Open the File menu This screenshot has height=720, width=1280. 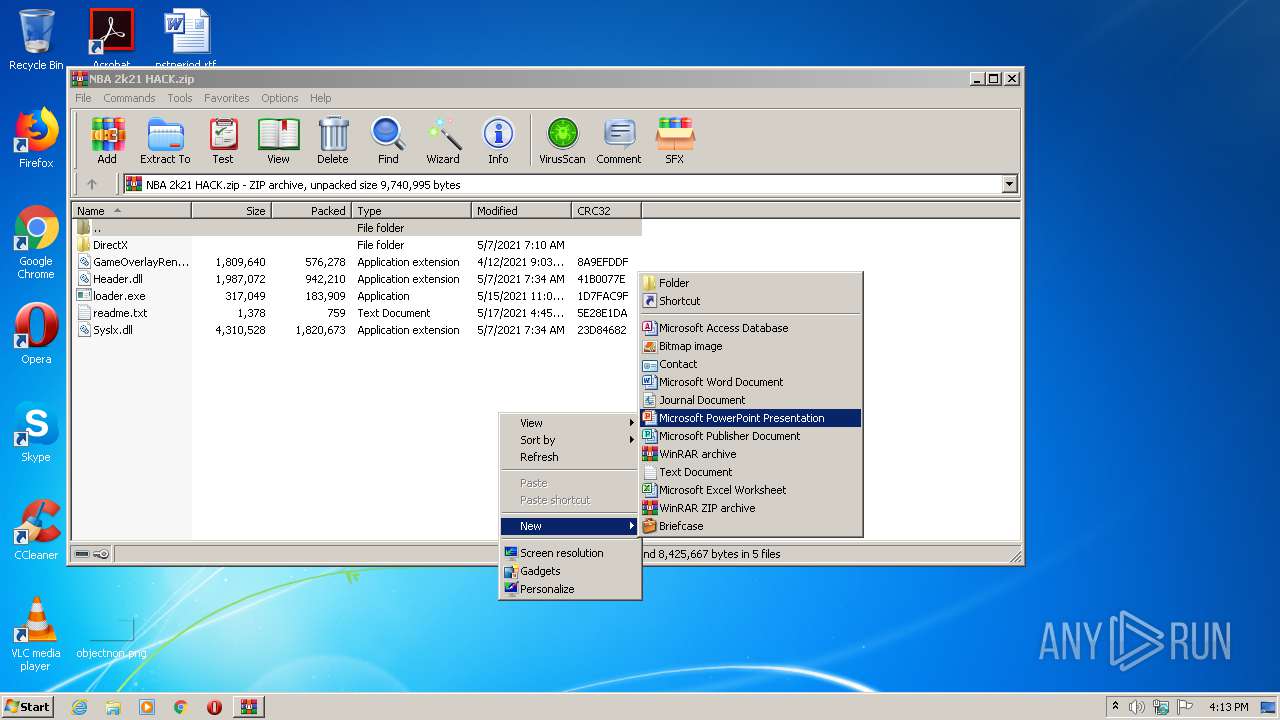[x=83, y=98]
